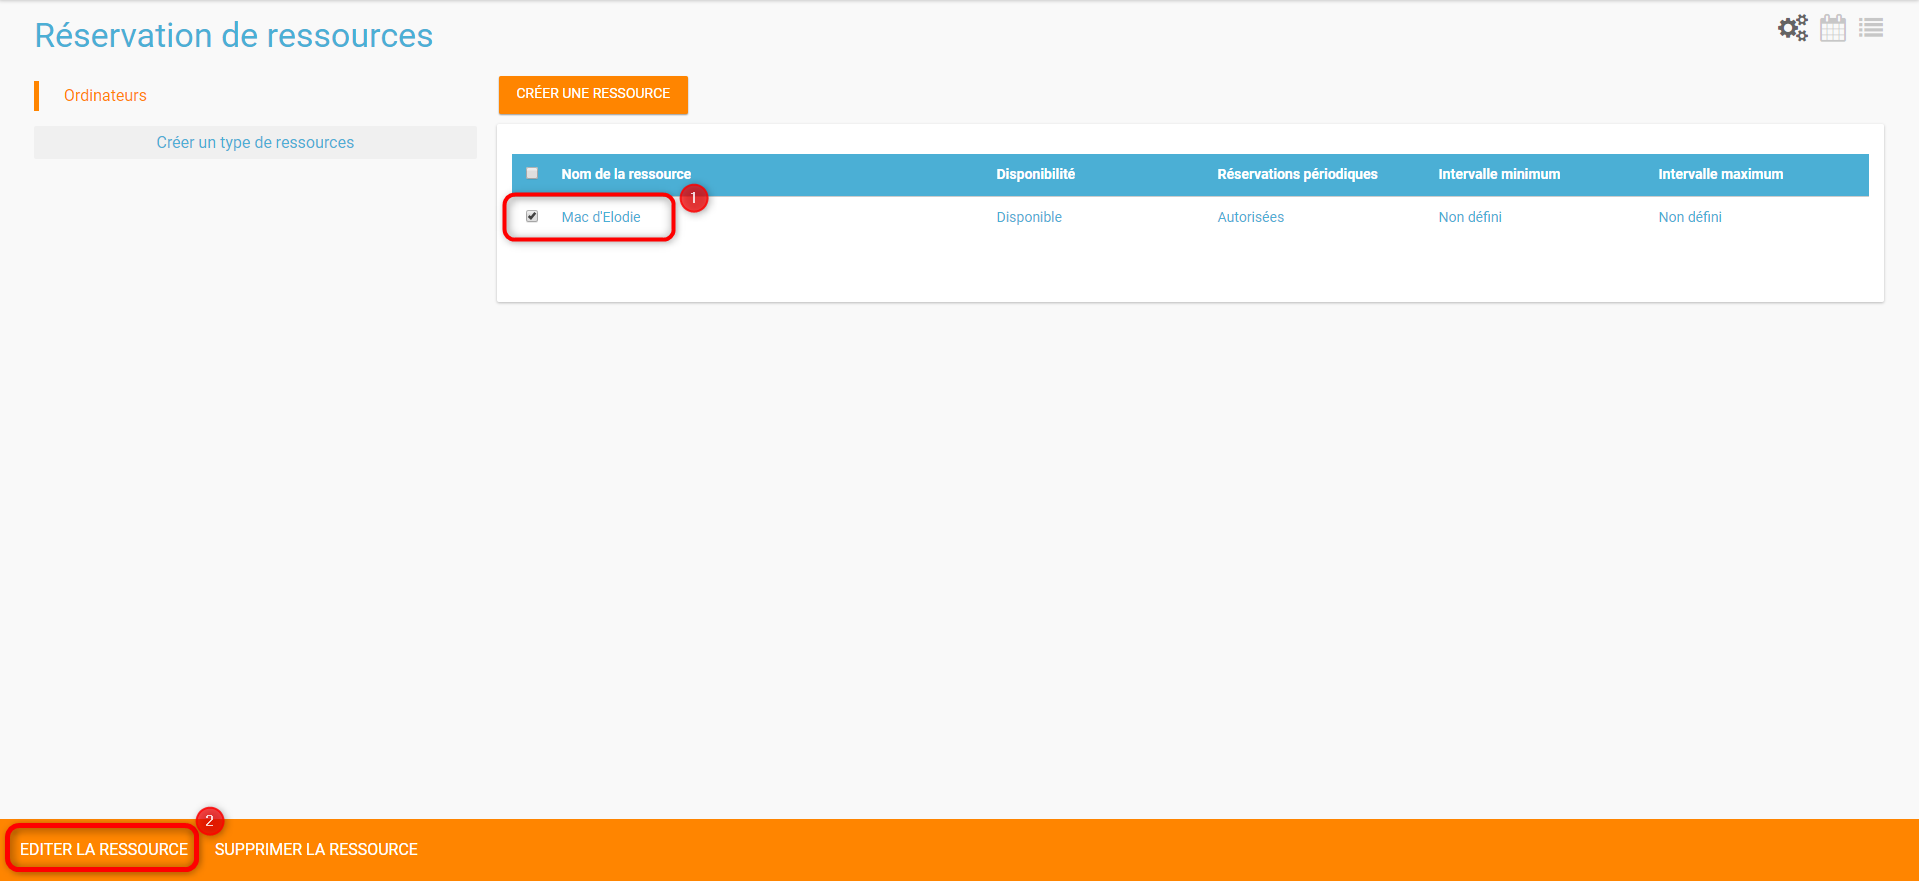1919x881 pixels.
Task: Open the Mac d'Elodie resource link
Action: tap(600, 217)
